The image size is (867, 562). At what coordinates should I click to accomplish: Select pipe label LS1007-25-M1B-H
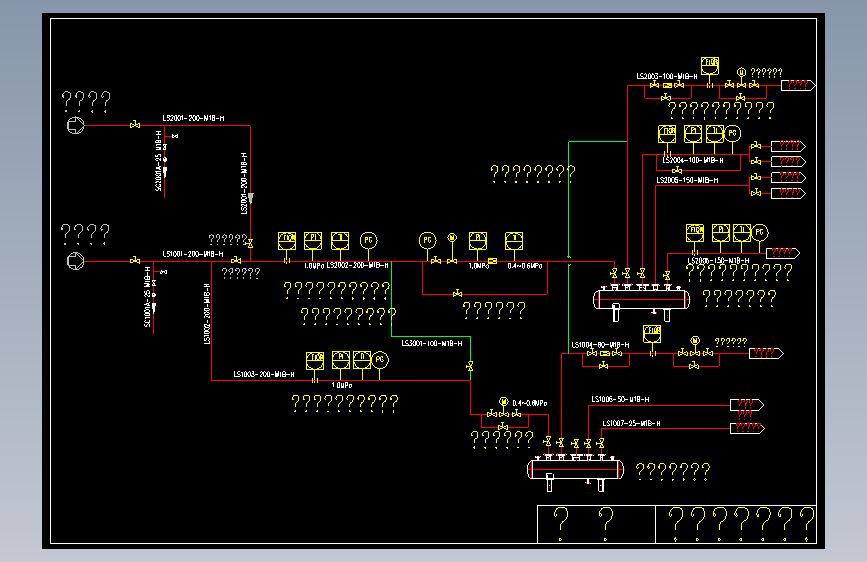(x=631, y=424)
